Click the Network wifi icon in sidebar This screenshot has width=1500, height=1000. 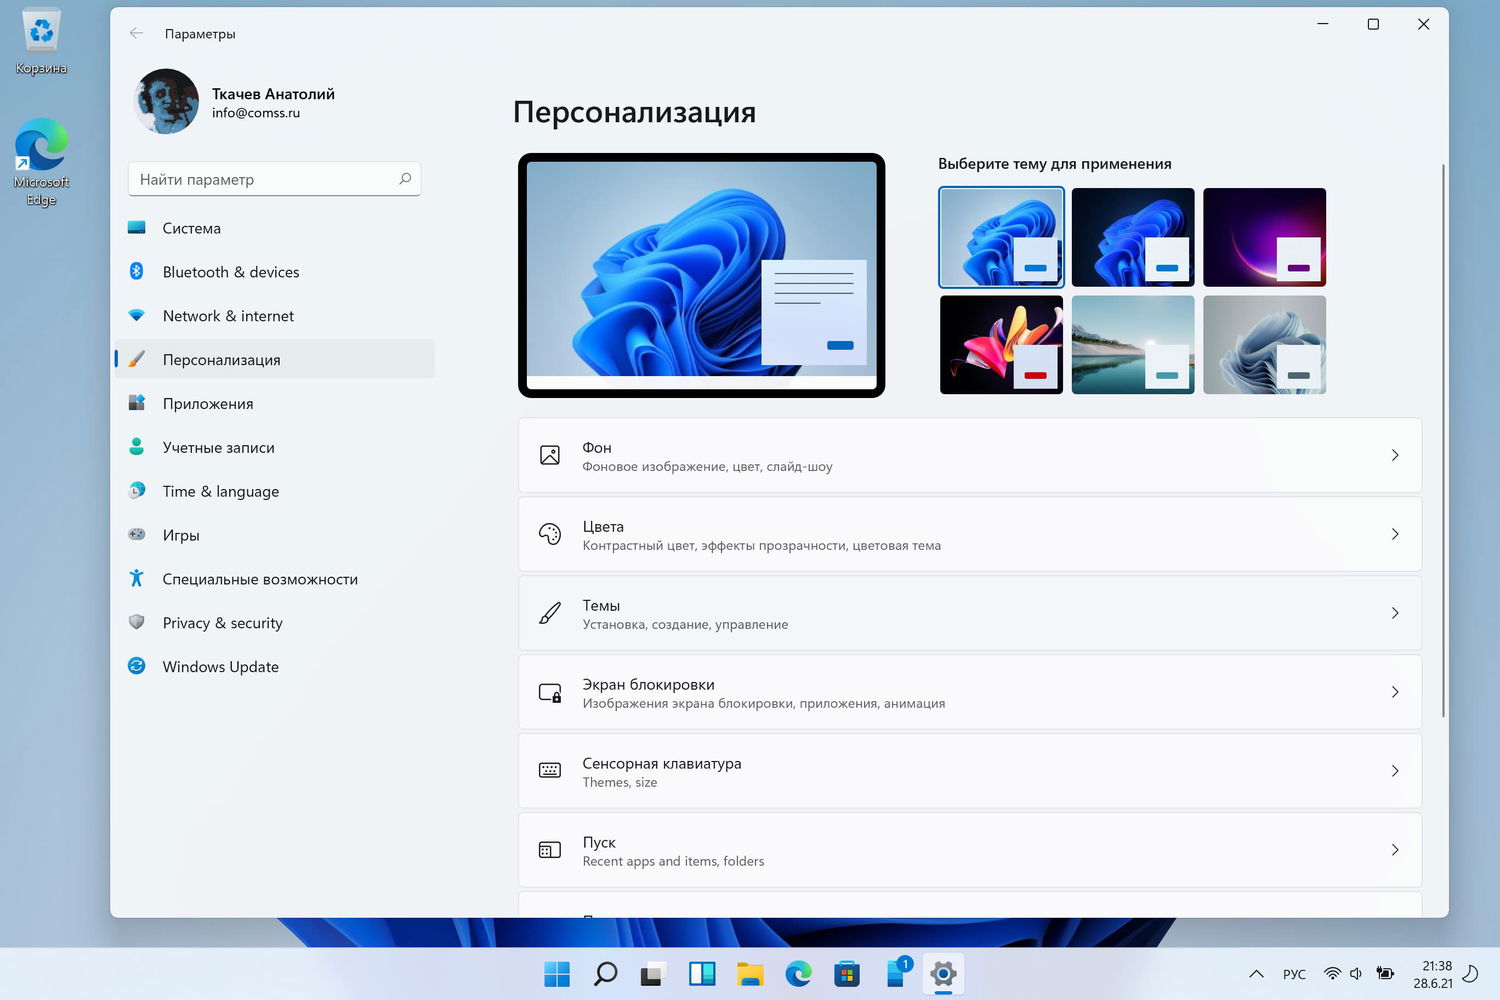137,315
